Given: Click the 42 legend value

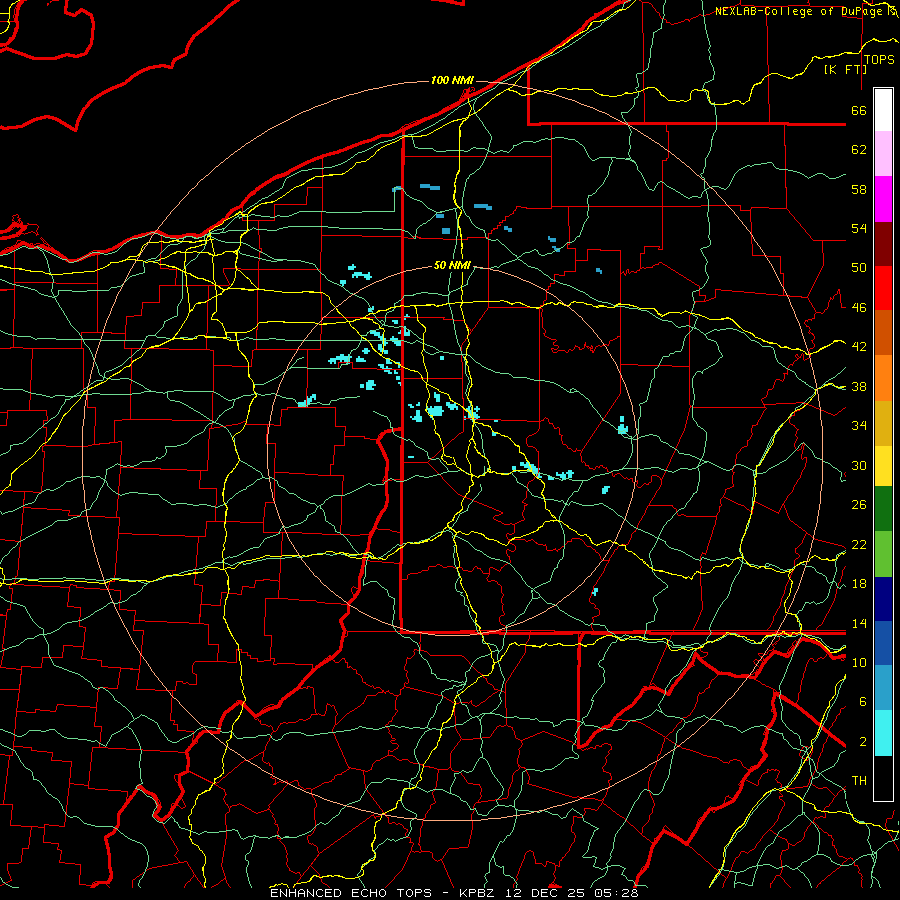Looking at the screenshot, I should tap(859, 347).
